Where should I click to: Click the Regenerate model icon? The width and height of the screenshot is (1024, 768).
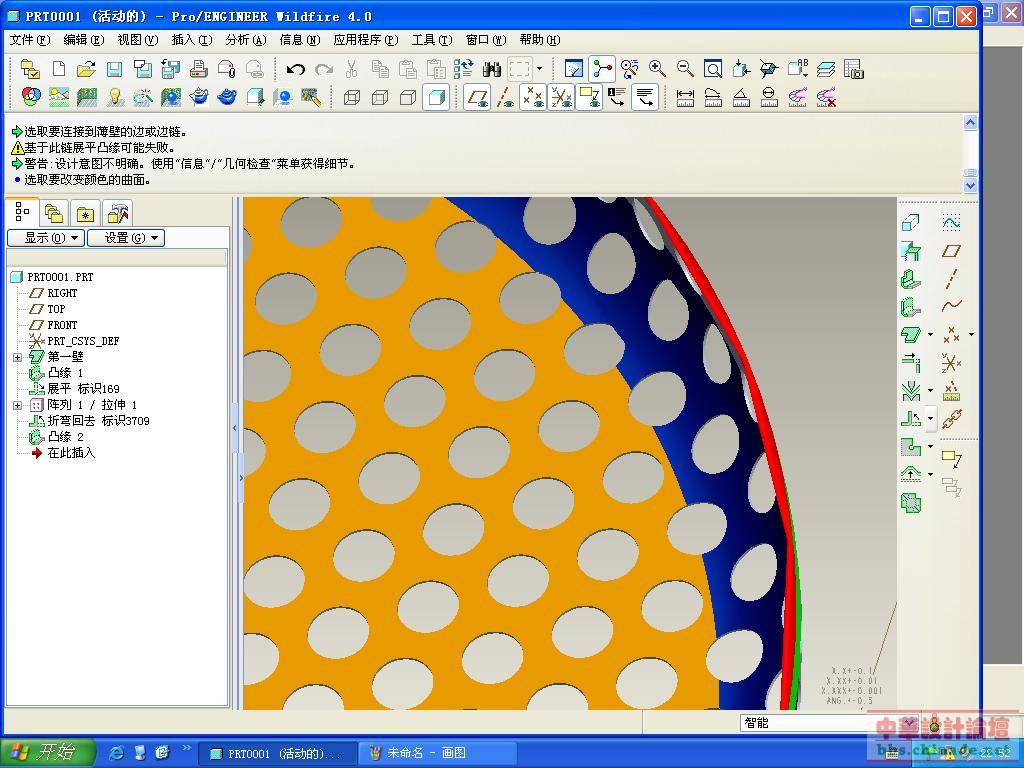coord(464,69)
